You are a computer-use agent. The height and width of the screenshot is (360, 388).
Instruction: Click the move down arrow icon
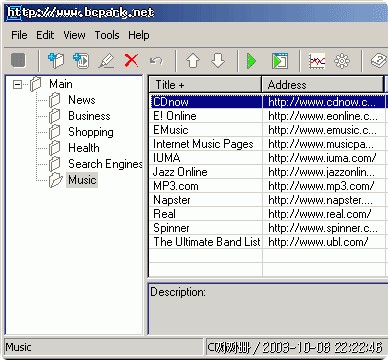click(218, 61)
